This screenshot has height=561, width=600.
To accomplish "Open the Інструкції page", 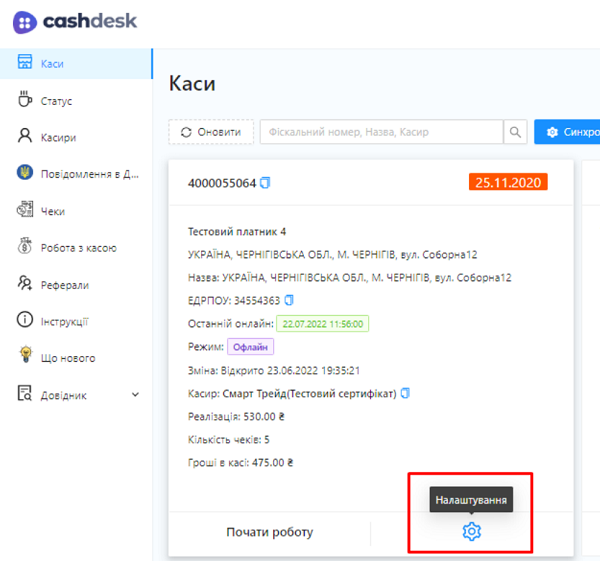I will 64,321.
